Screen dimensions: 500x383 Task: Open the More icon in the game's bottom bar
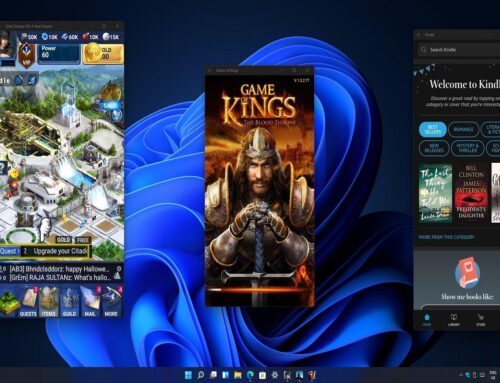tap(111, 302)
